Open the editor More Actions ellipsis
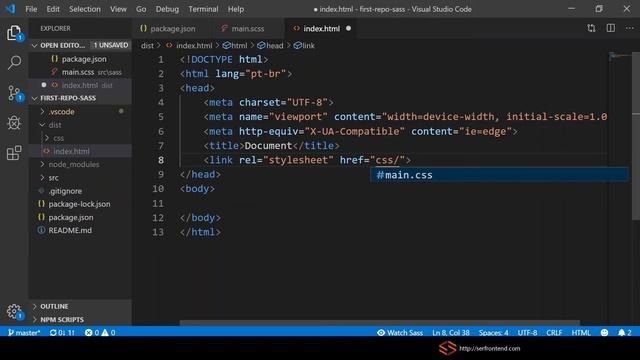The width and height of the screenshot is (640, 360). click(630, 28)
